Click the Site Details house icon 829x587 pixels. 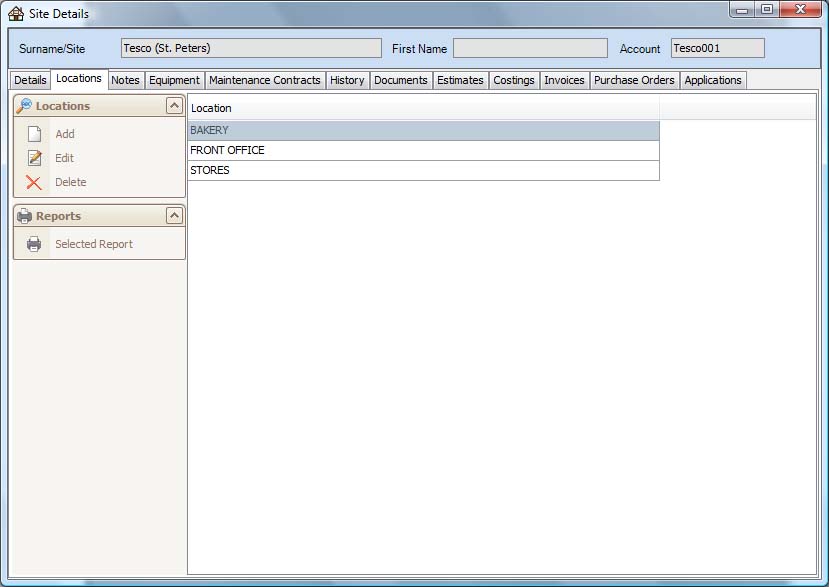point(16,13)
